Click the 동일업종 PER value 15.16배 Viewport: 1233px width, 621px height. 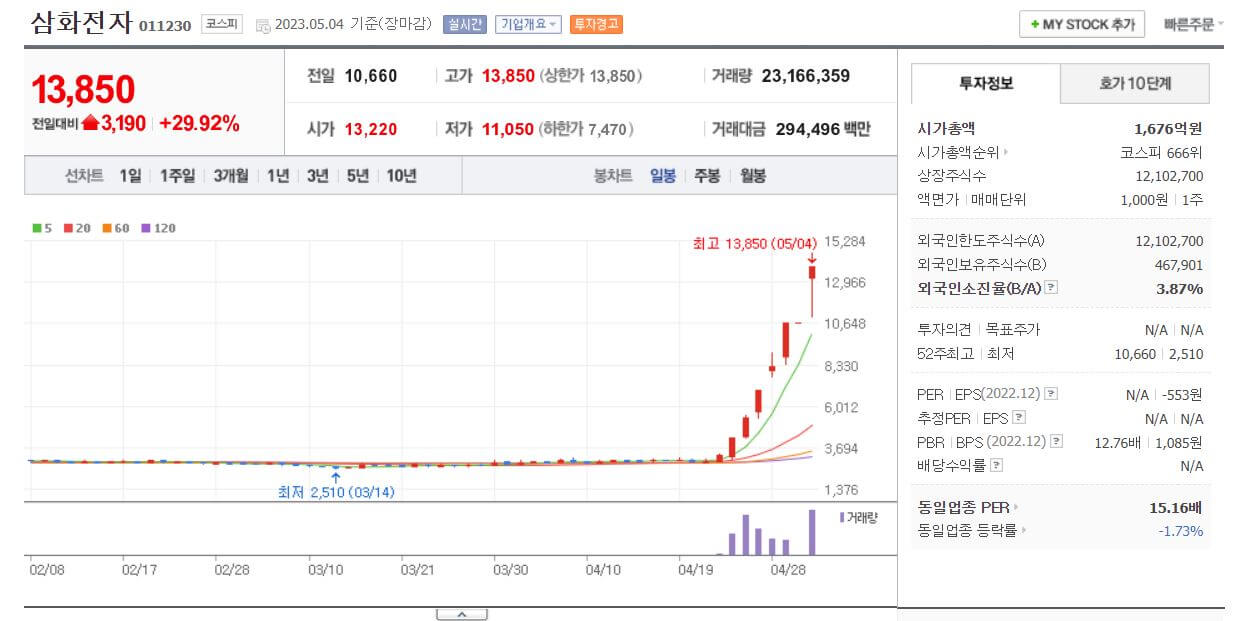pyautogui.click(x=1176, y=507)
